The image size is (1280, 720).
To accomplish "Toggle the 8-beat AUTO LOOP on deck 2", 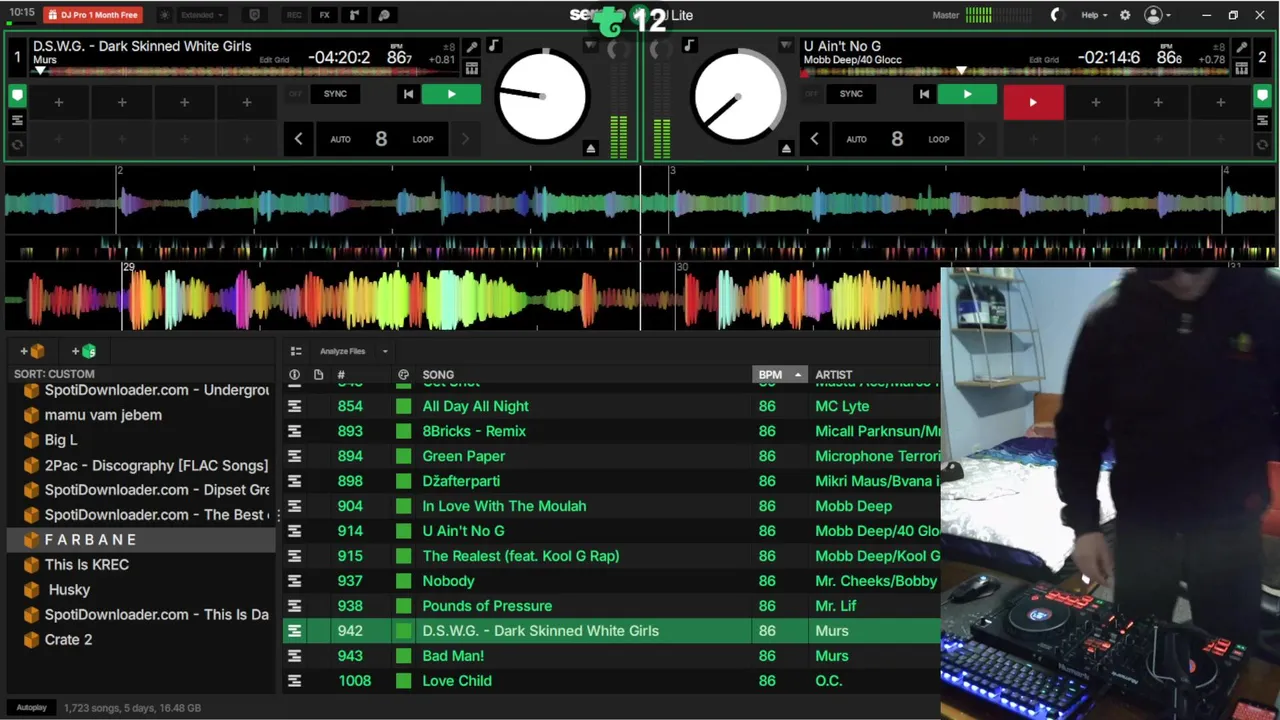I will tap(897, 139).
